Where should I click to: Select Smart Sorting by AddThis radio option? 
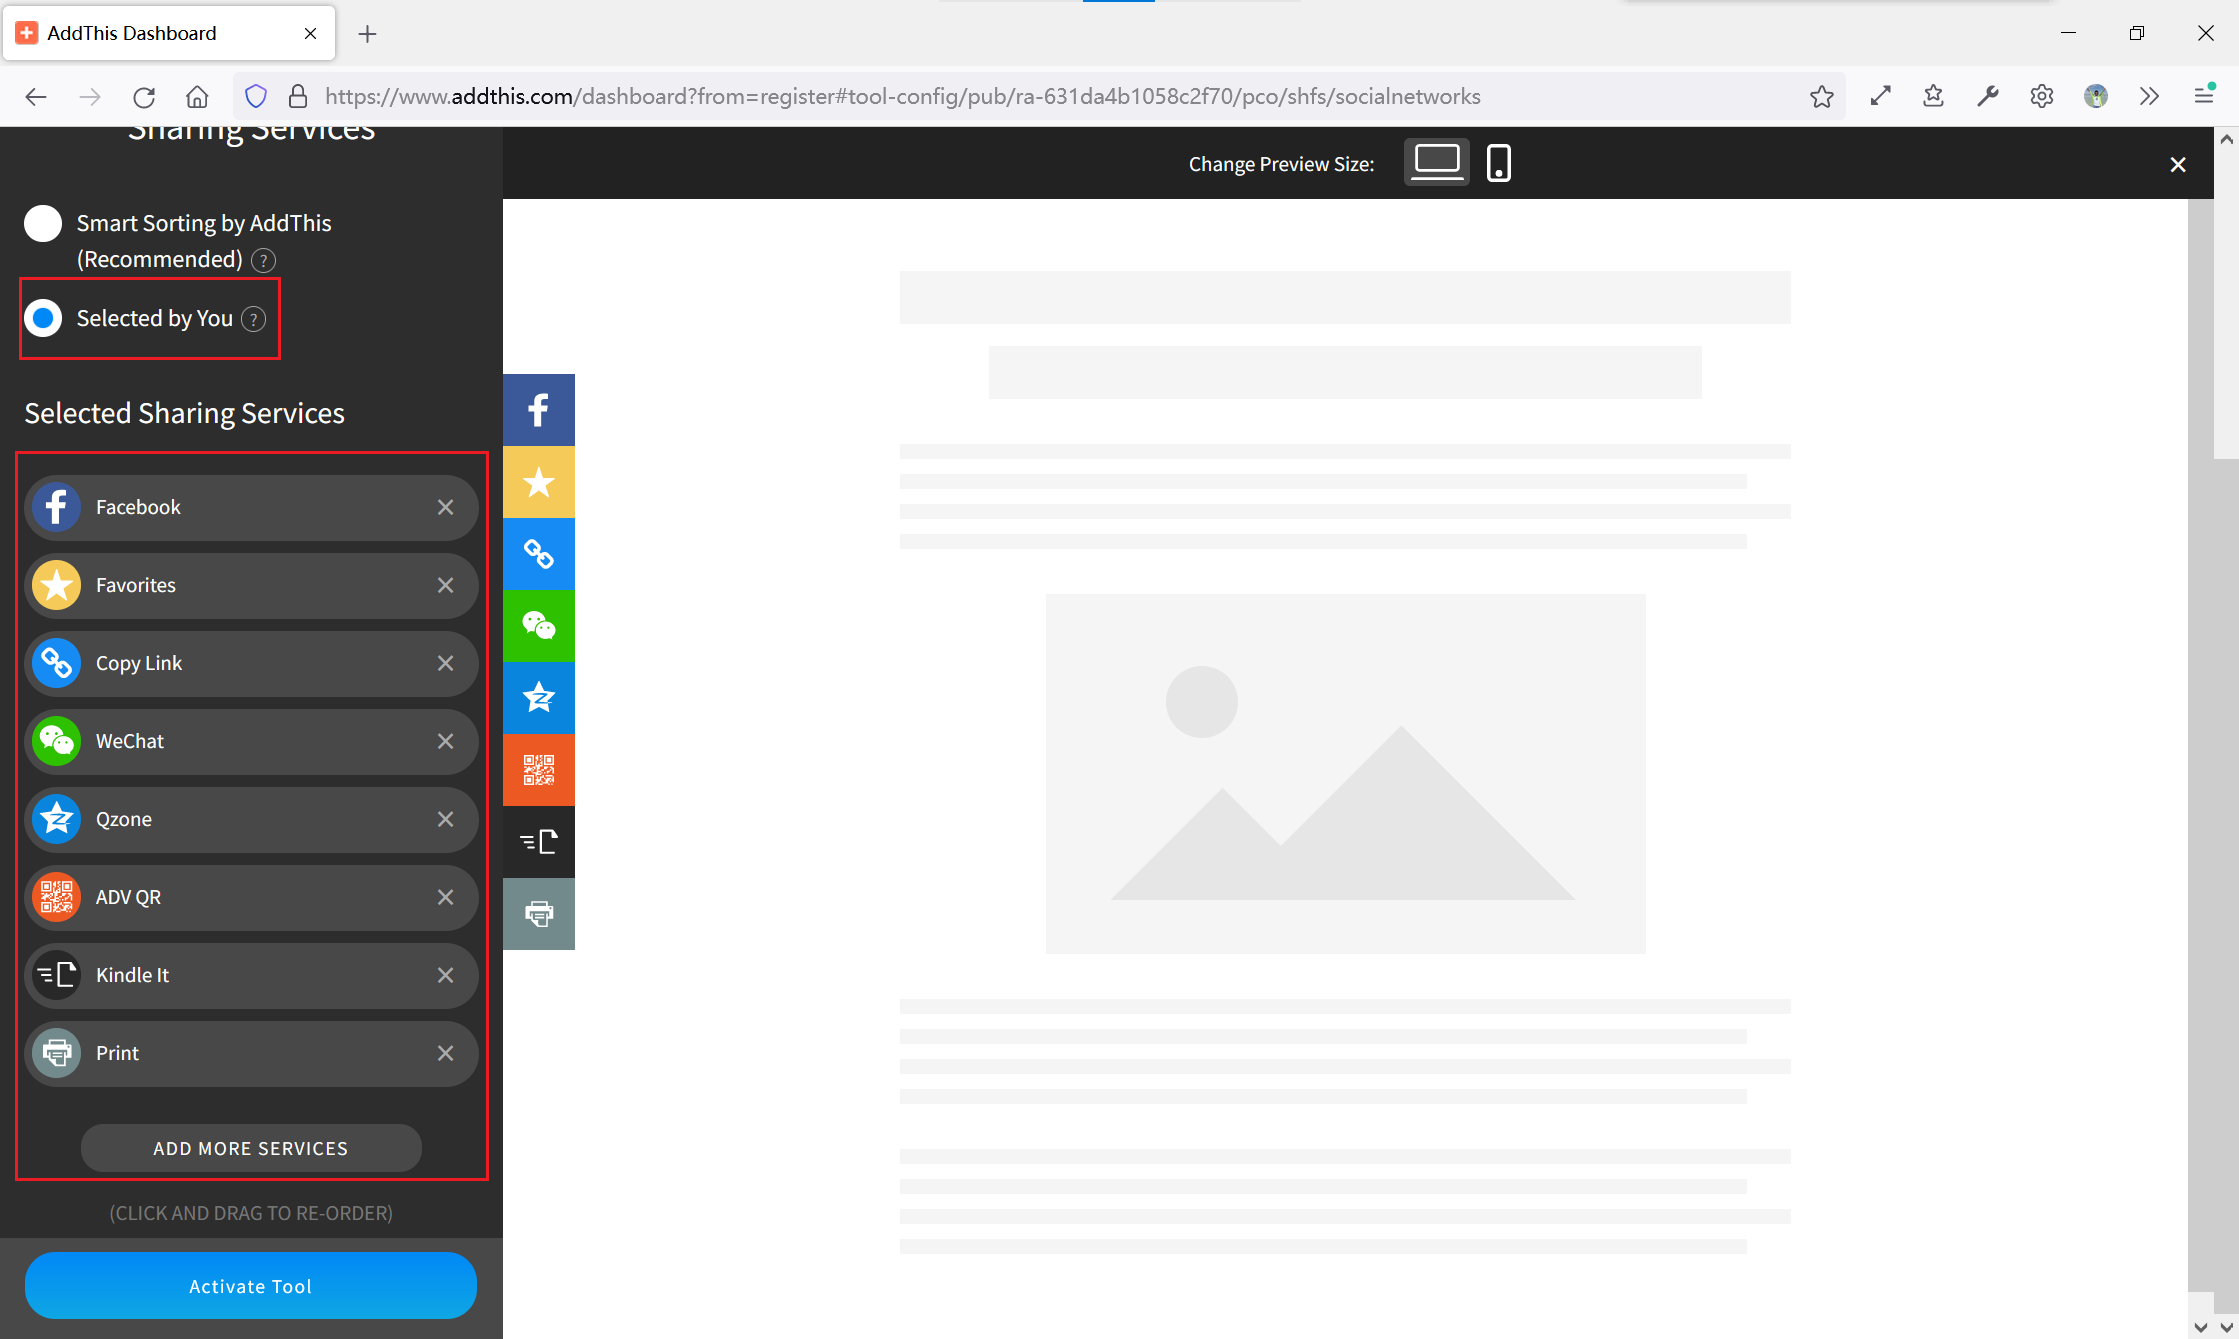[43, 223]
